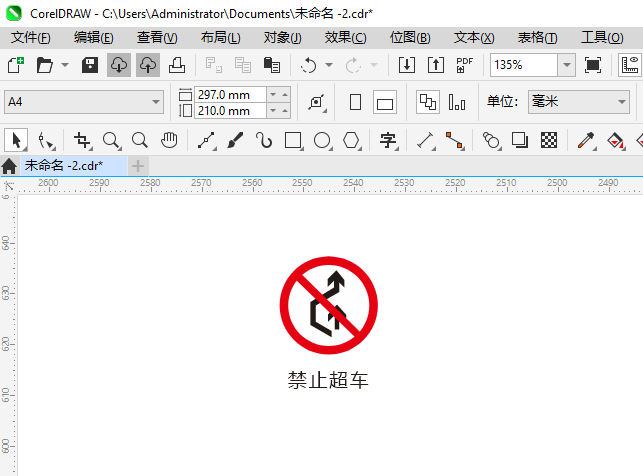Click the Open folder icon
This screenshot has height=476, width=643.
[44, 65]
